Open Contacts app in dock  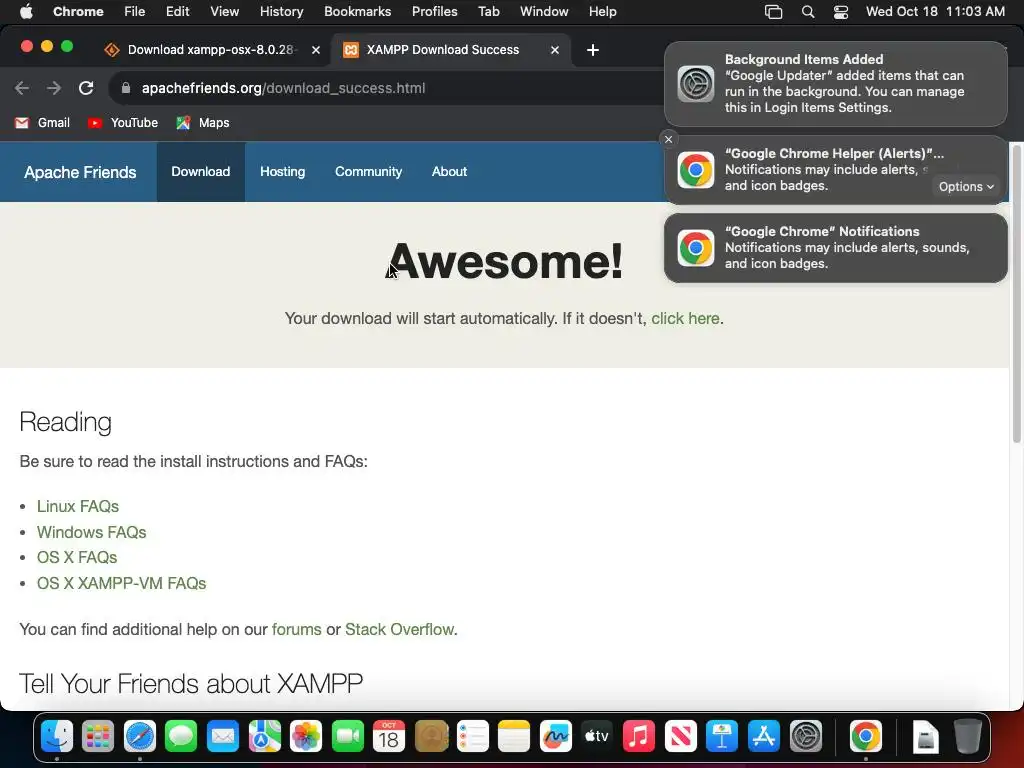431,737
